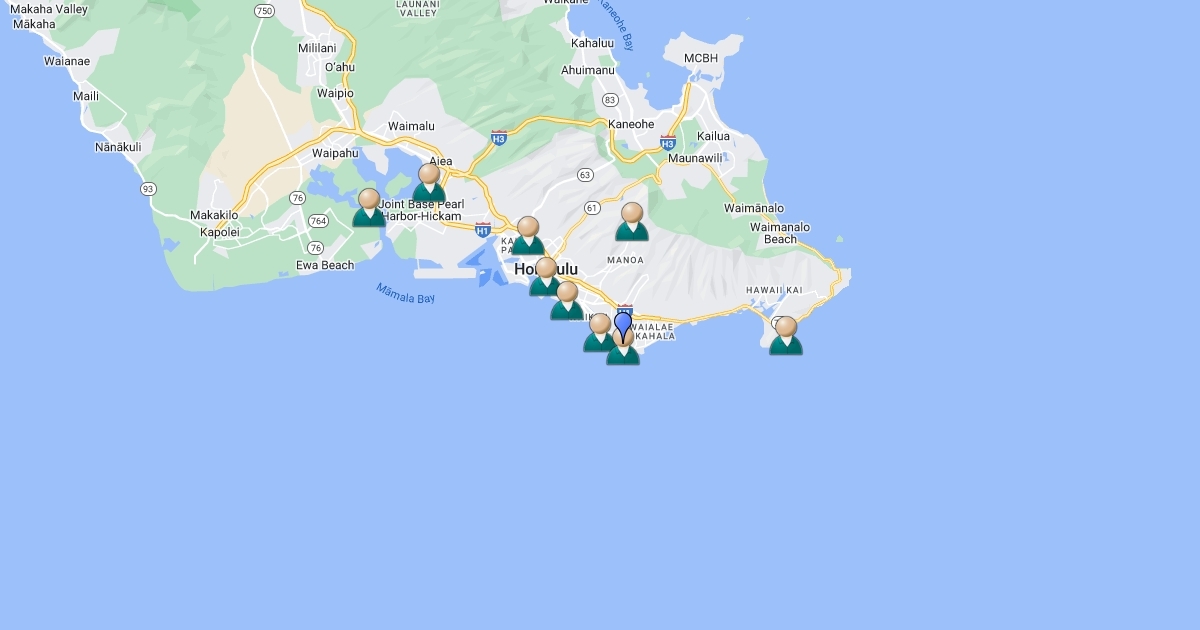Select person marker covering the Honolulu label
The height and width of the screenshot is (630, 1200).
(545, 276)
